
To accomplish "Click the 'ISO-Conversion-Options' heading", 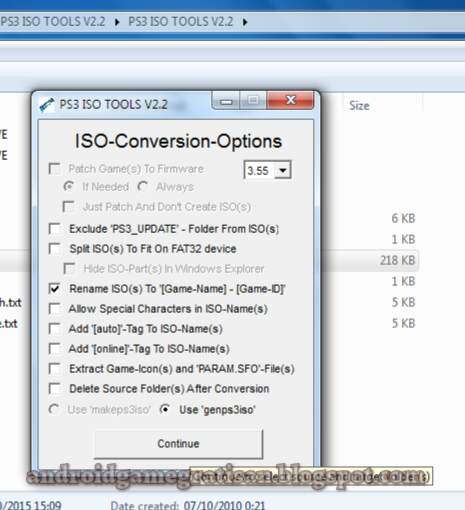I will click(x=178, y=141).
